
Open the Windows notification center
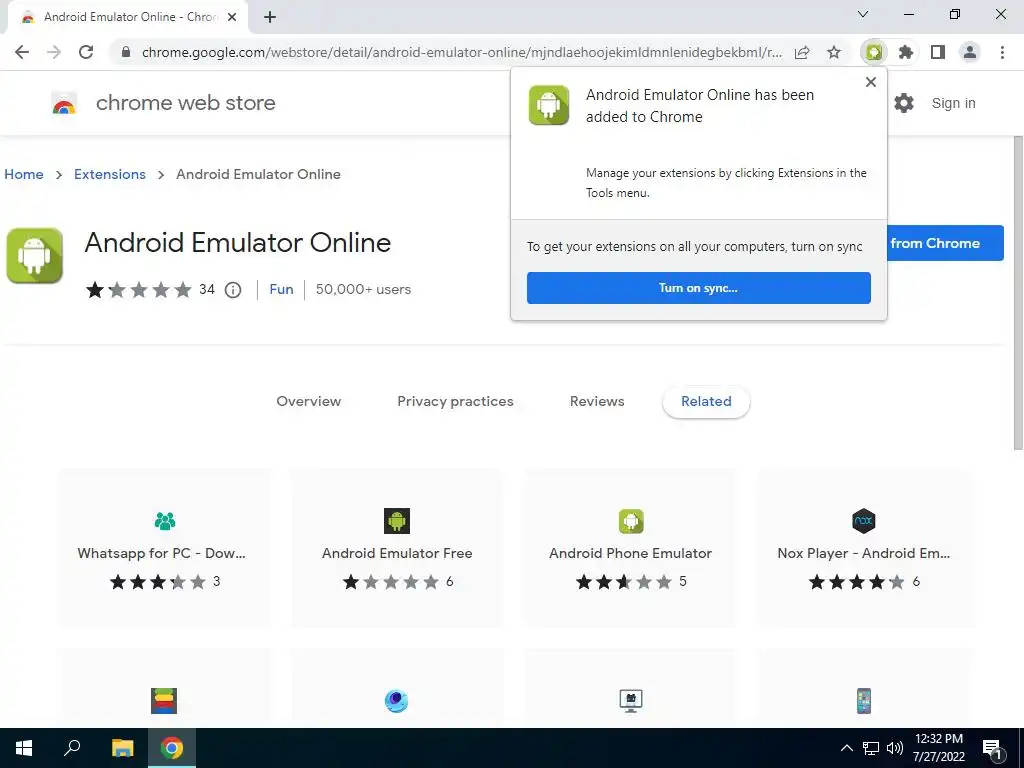tap(993, 750)
